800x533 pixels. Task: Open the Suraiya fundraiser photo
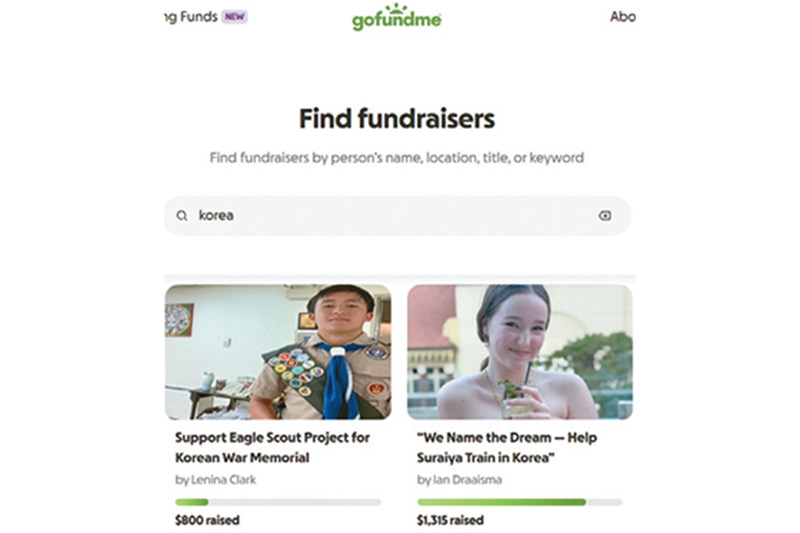tap(520, 352)
